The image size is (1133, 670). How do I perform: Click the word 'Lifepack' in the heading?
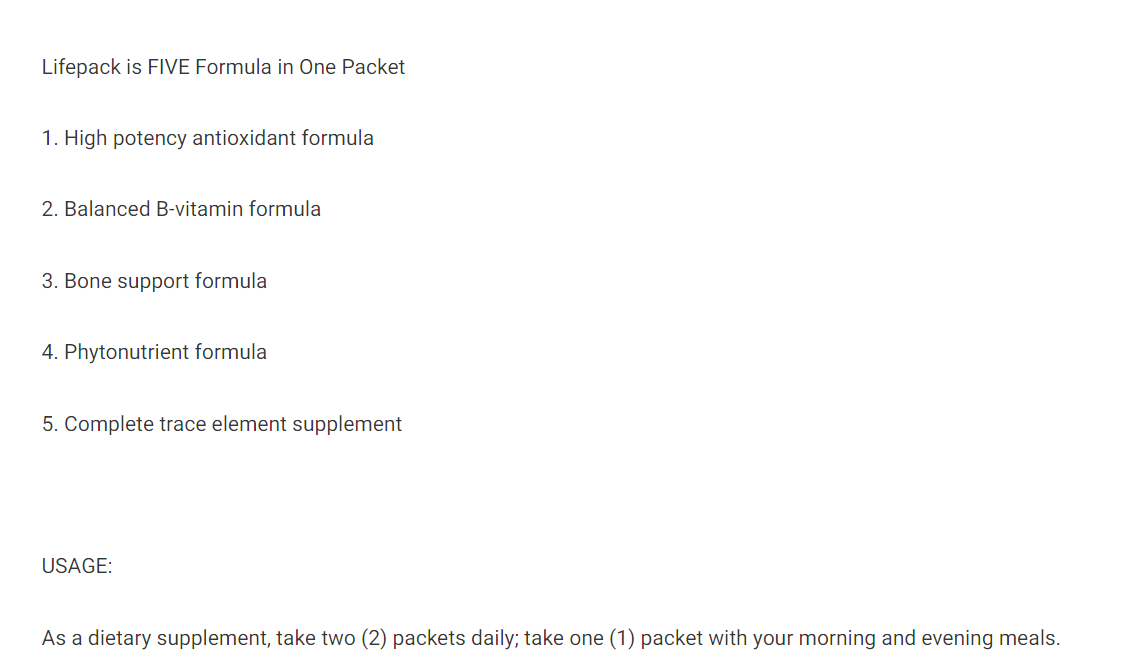pos(81,67)
